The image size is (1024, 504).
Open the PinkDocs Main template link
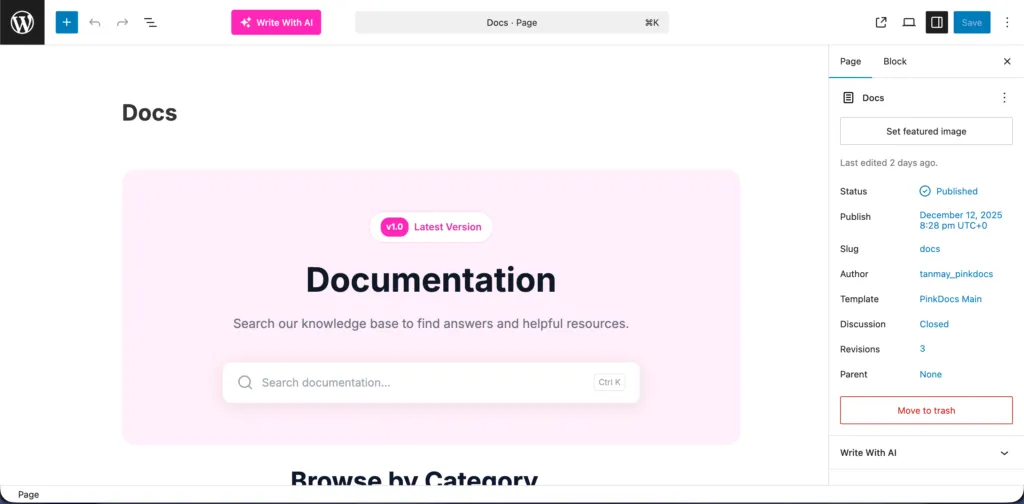[x=950, y=299]
